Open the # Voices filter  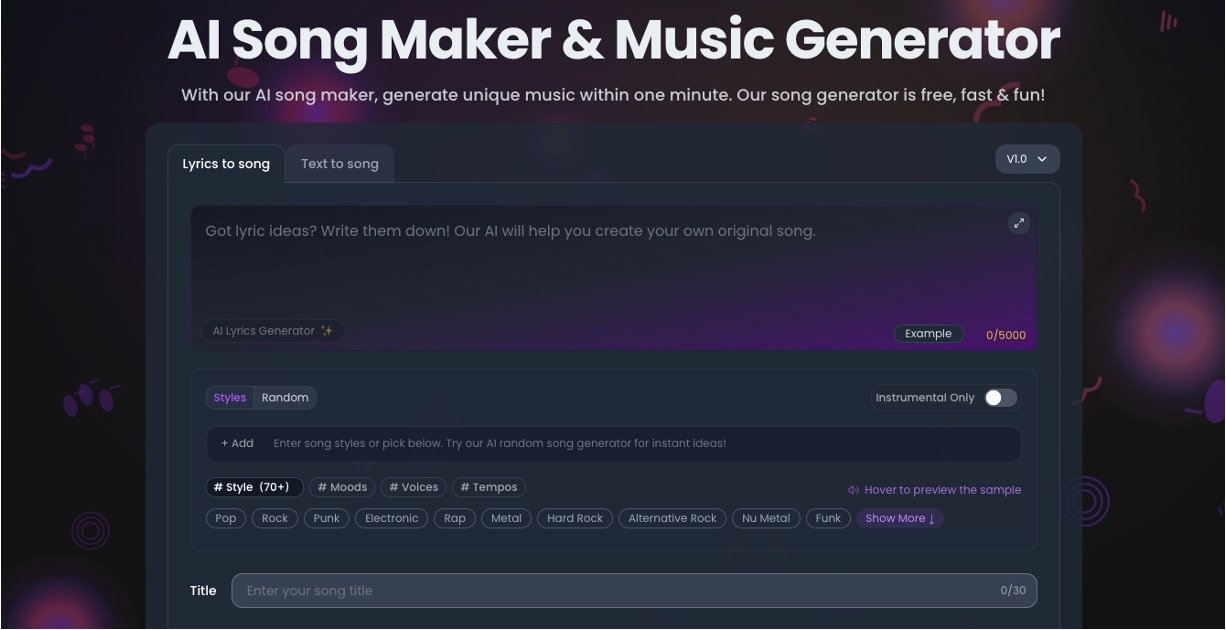click(413, 487)
